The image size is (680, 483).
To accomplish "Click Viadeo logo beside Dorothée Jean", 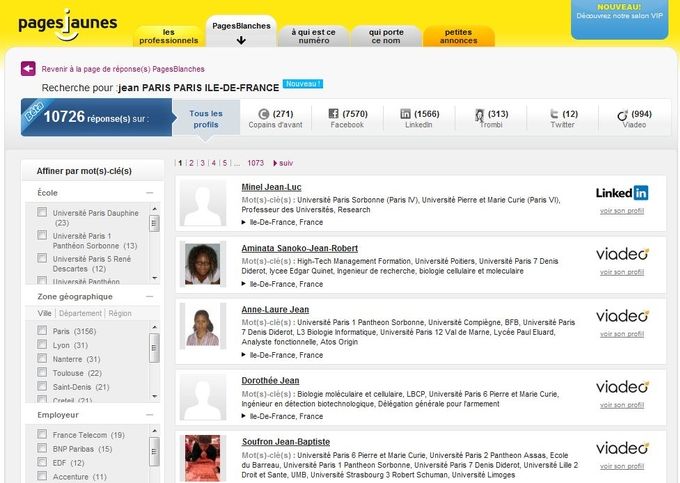I will coord(622,387).
